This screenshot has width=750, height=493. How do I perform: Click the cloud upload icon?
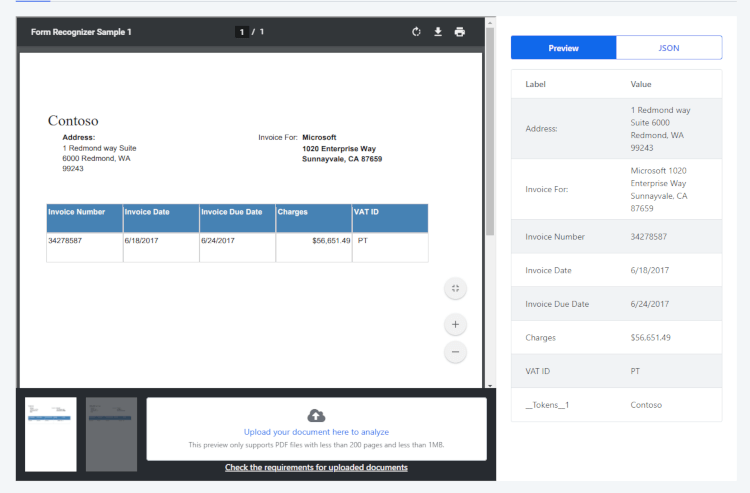[316, 416]
